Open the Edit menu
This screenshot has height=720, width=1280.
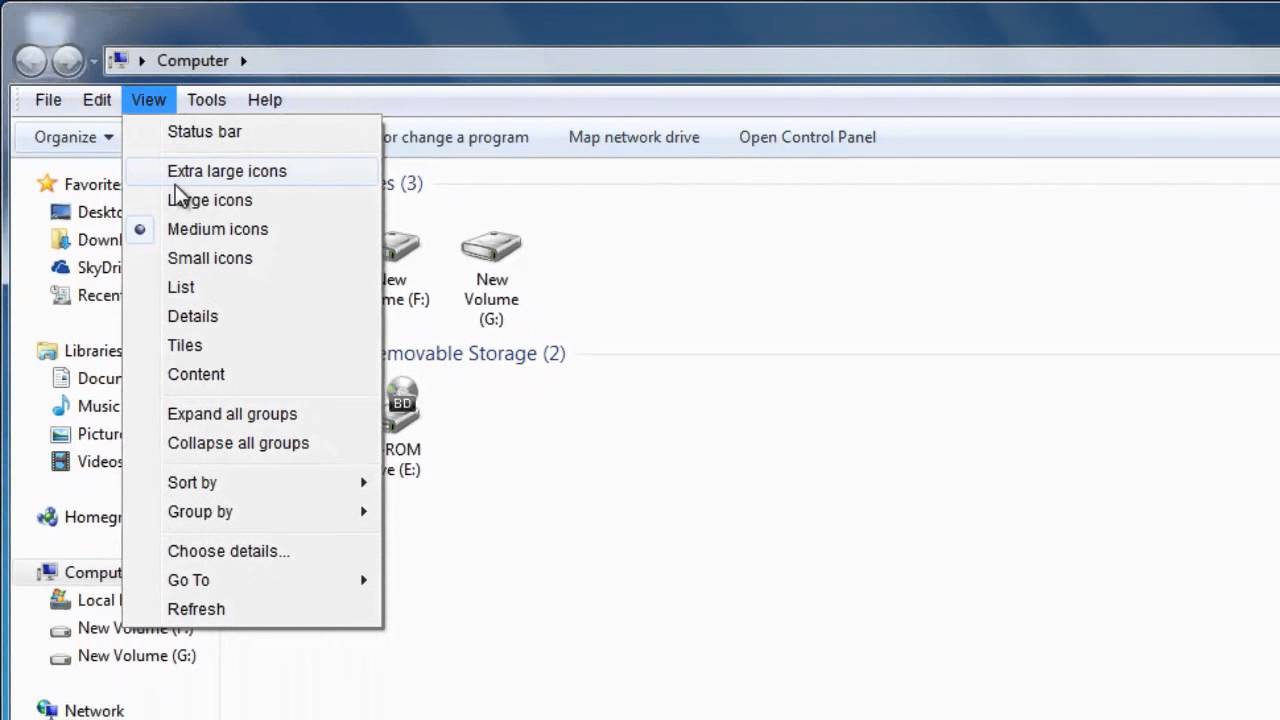tap(97, 100)
